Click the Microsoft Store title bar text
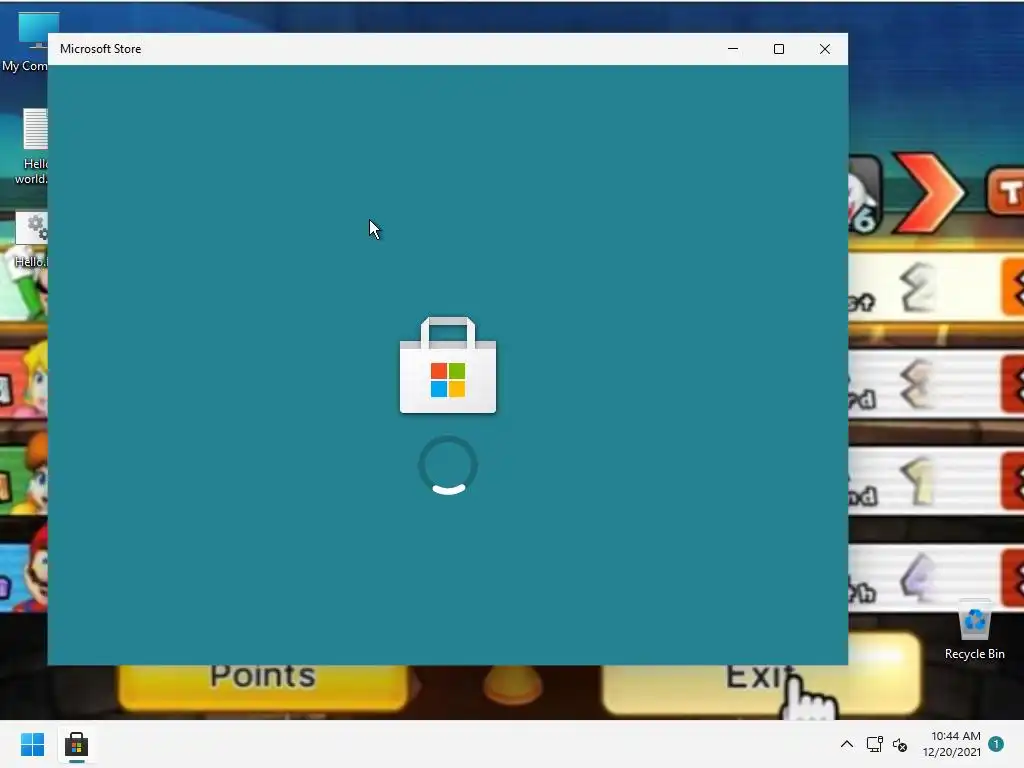The width and height of the screenshot is (1024, 768). point(101,49)
